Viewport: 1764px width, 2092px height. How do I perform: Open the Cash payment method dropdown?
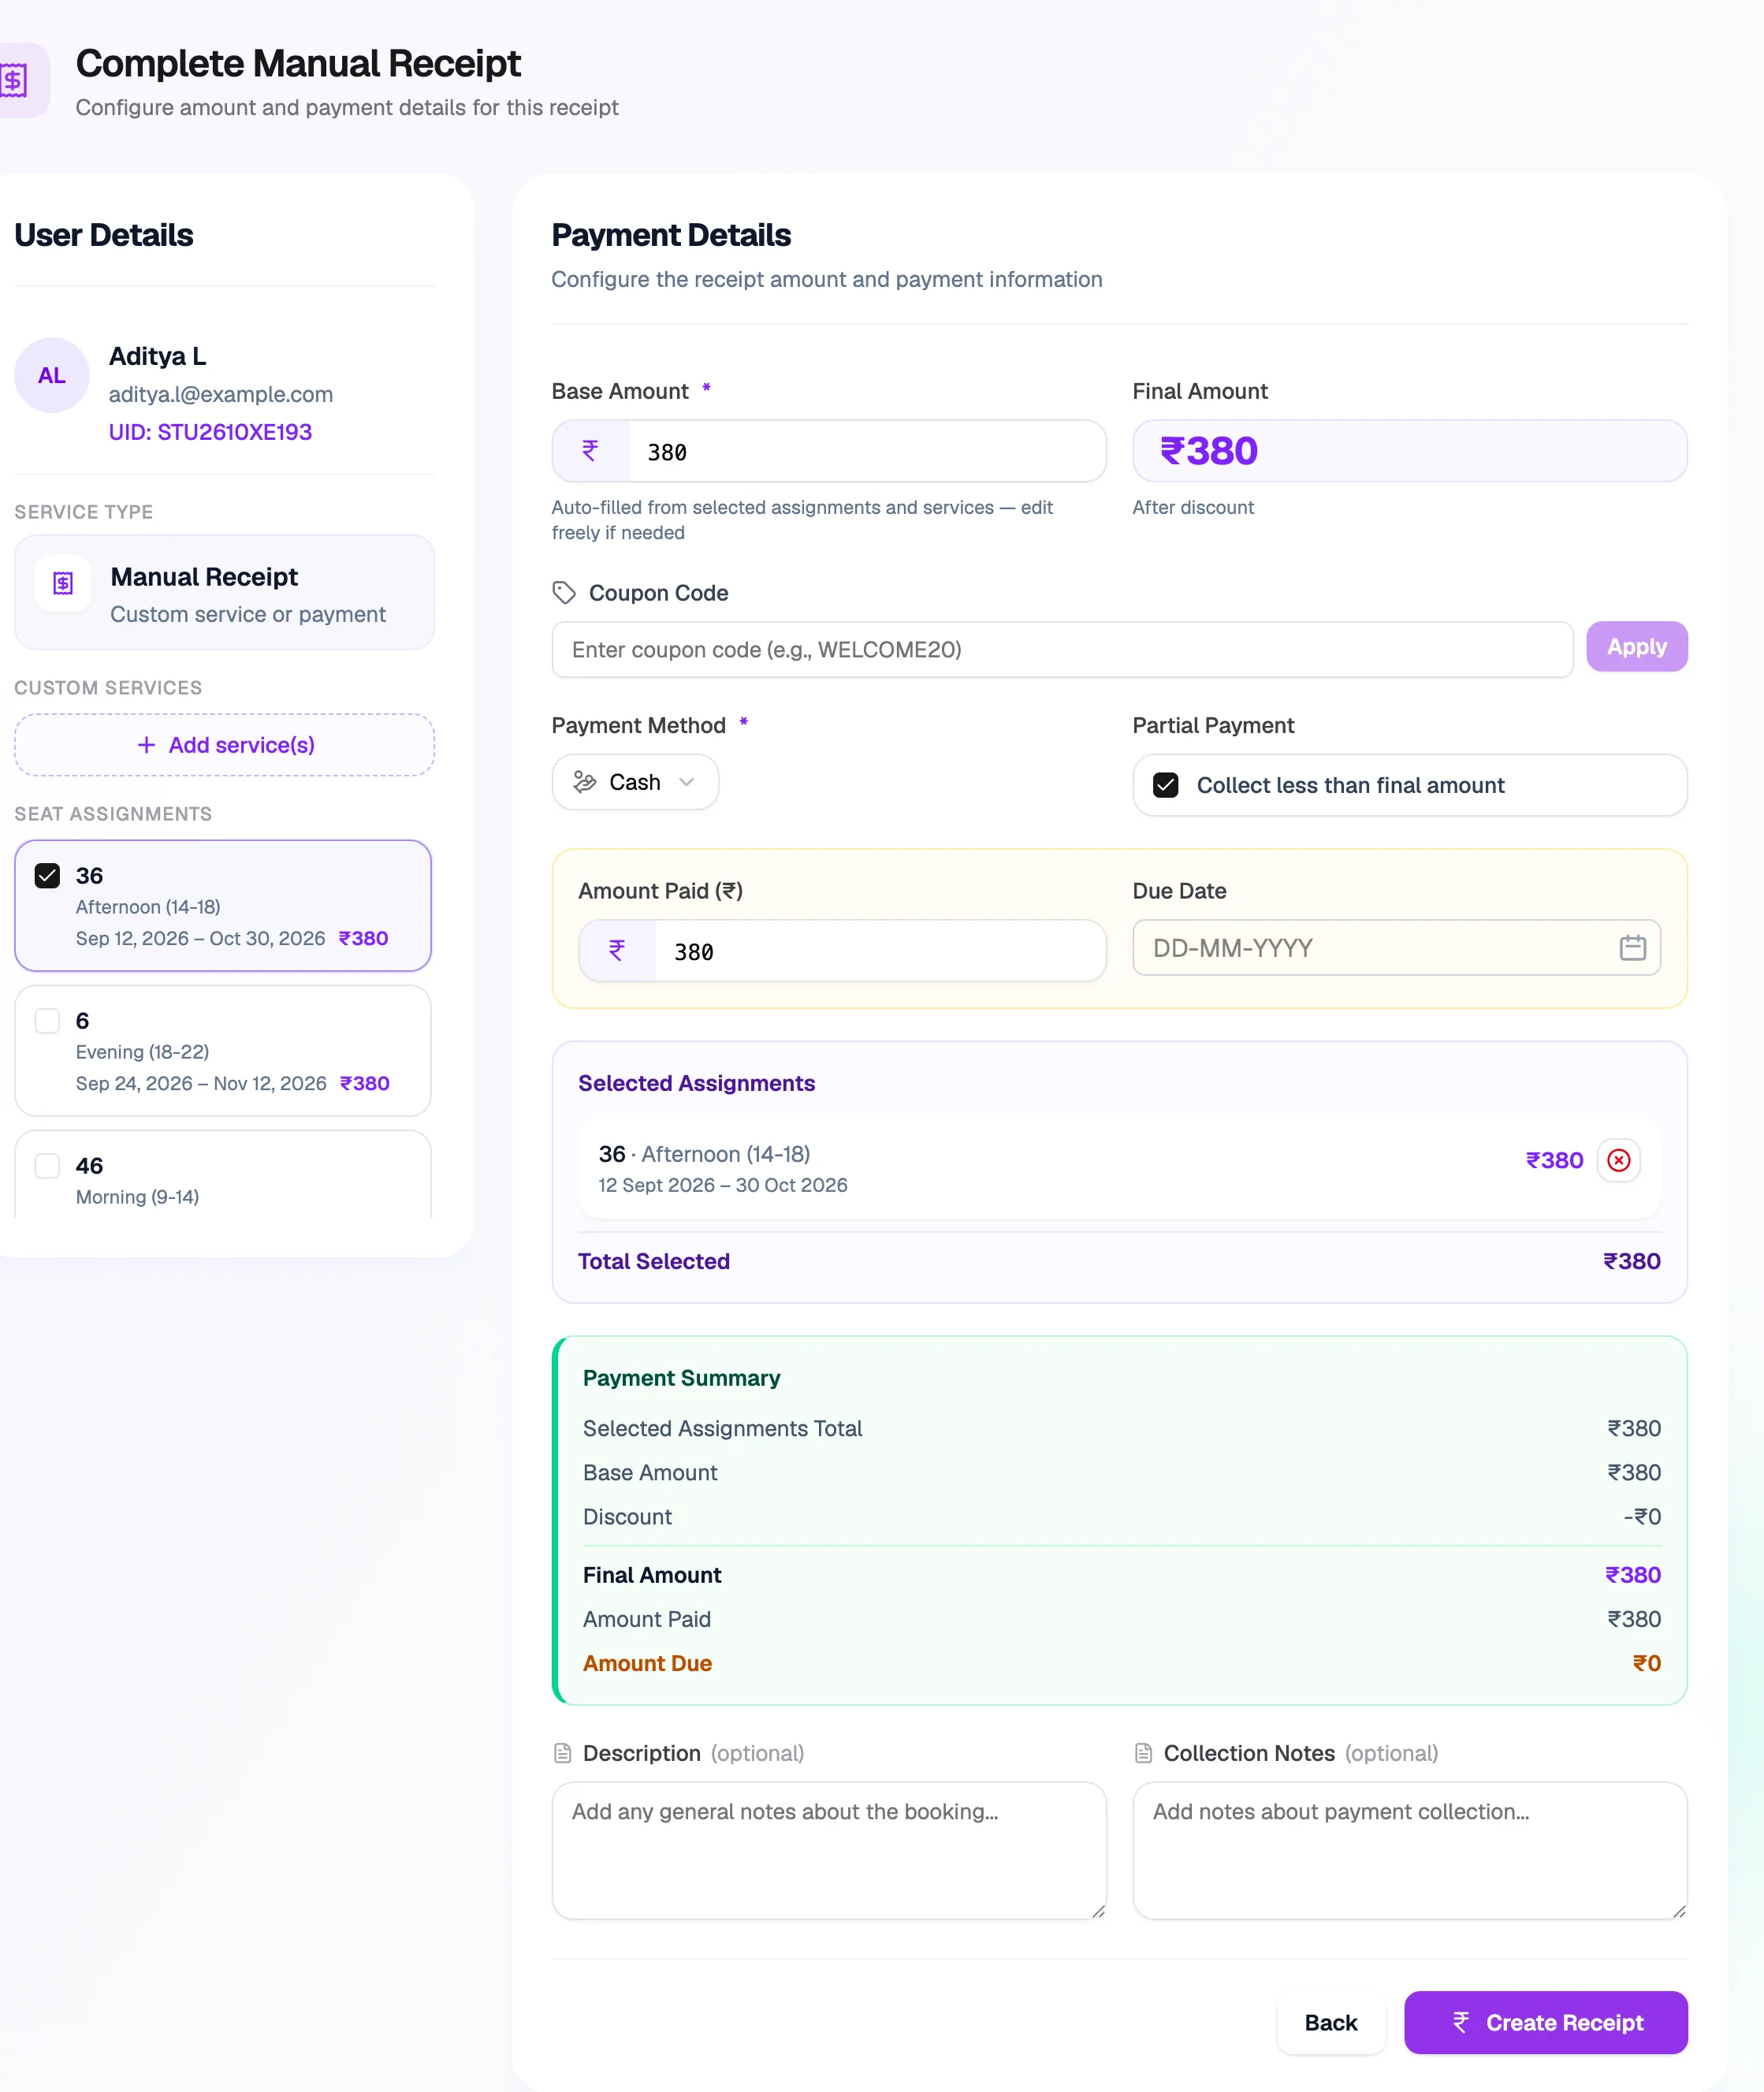click(635, 782)
